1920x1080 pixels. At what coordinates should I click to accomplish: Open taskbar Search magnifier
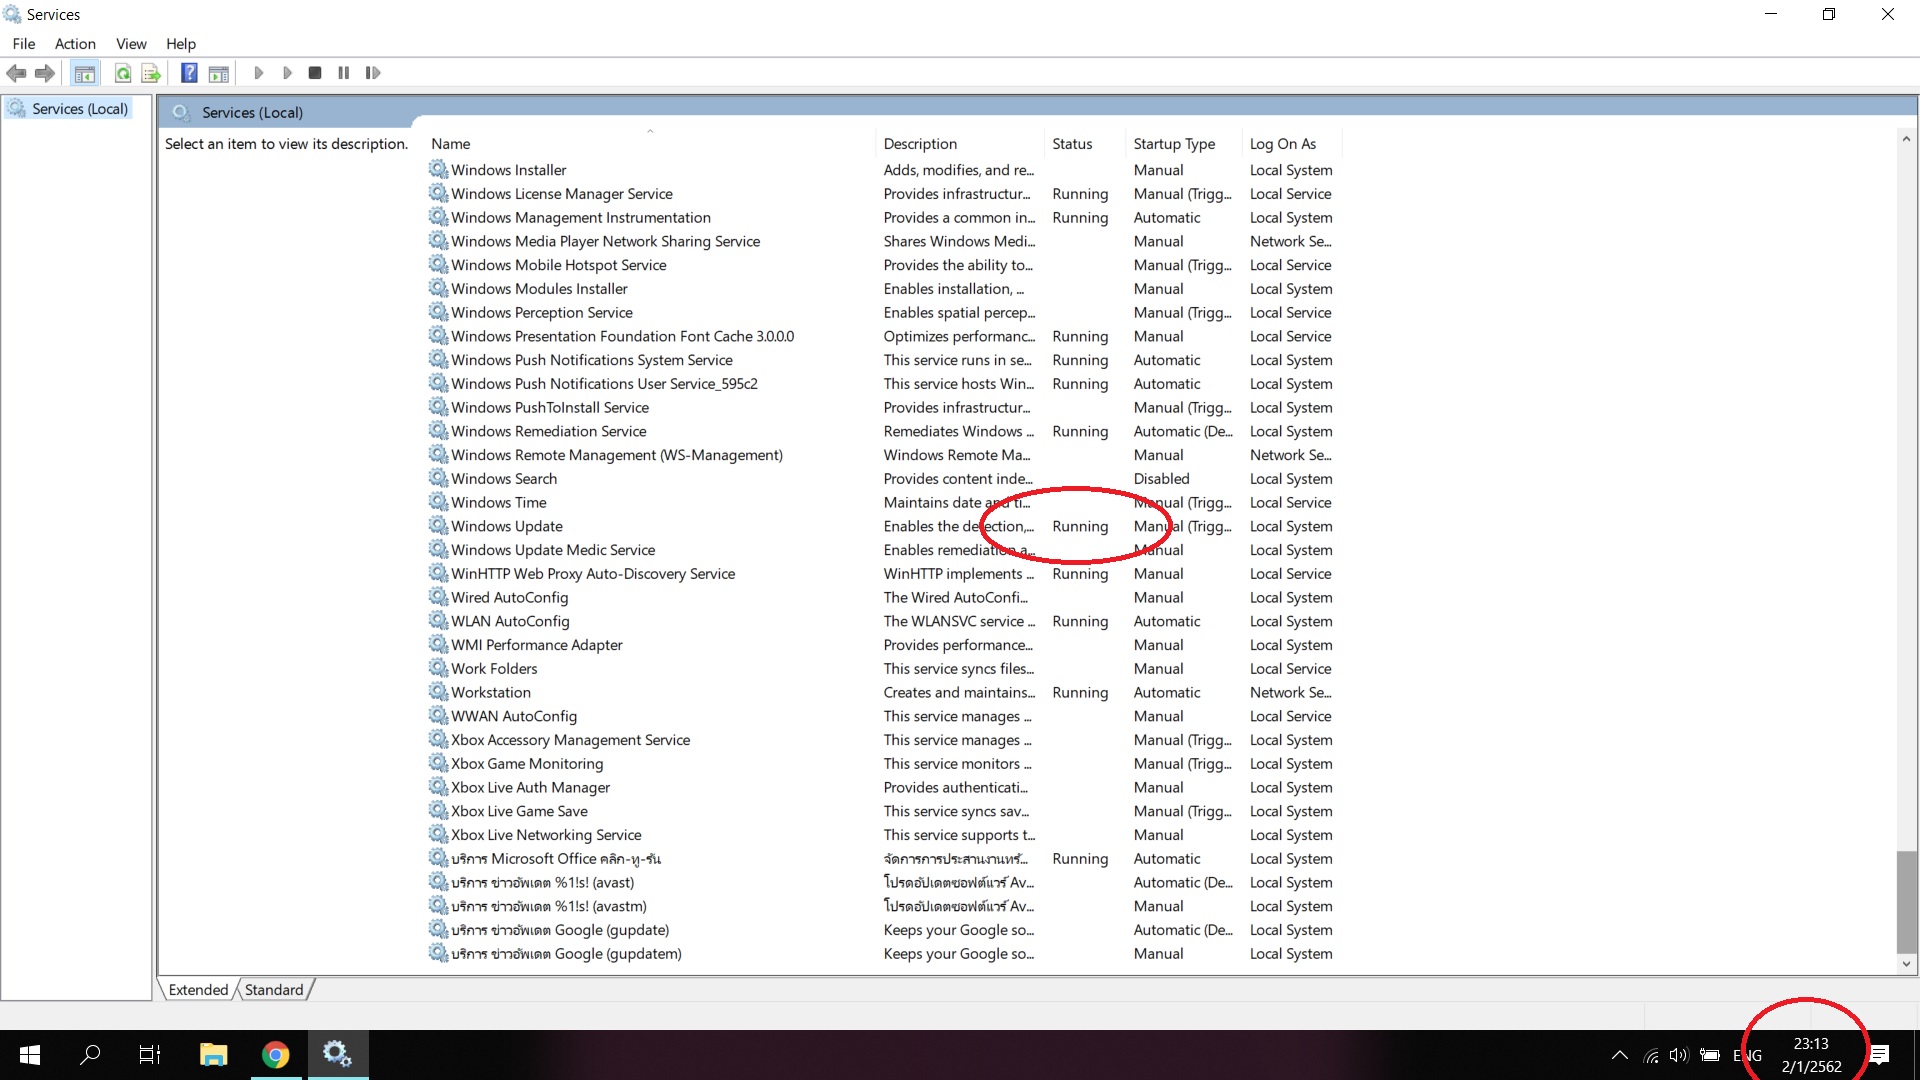(x=90, y=1055)
